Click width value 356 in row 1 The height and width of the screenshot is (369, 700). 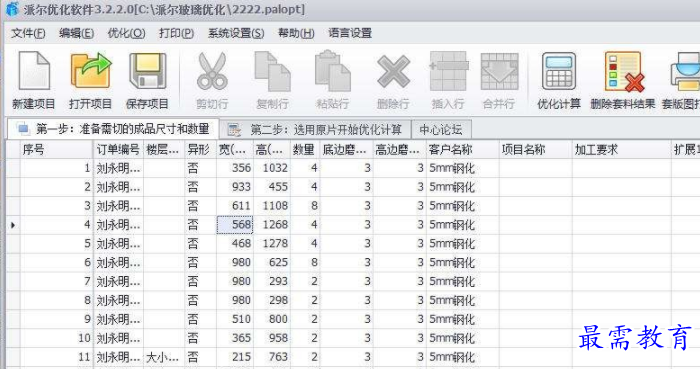coord(241,168)
